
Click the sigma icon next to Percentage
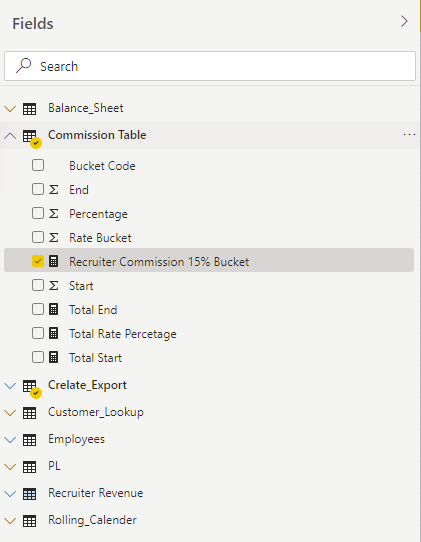(x=54, y=213)
